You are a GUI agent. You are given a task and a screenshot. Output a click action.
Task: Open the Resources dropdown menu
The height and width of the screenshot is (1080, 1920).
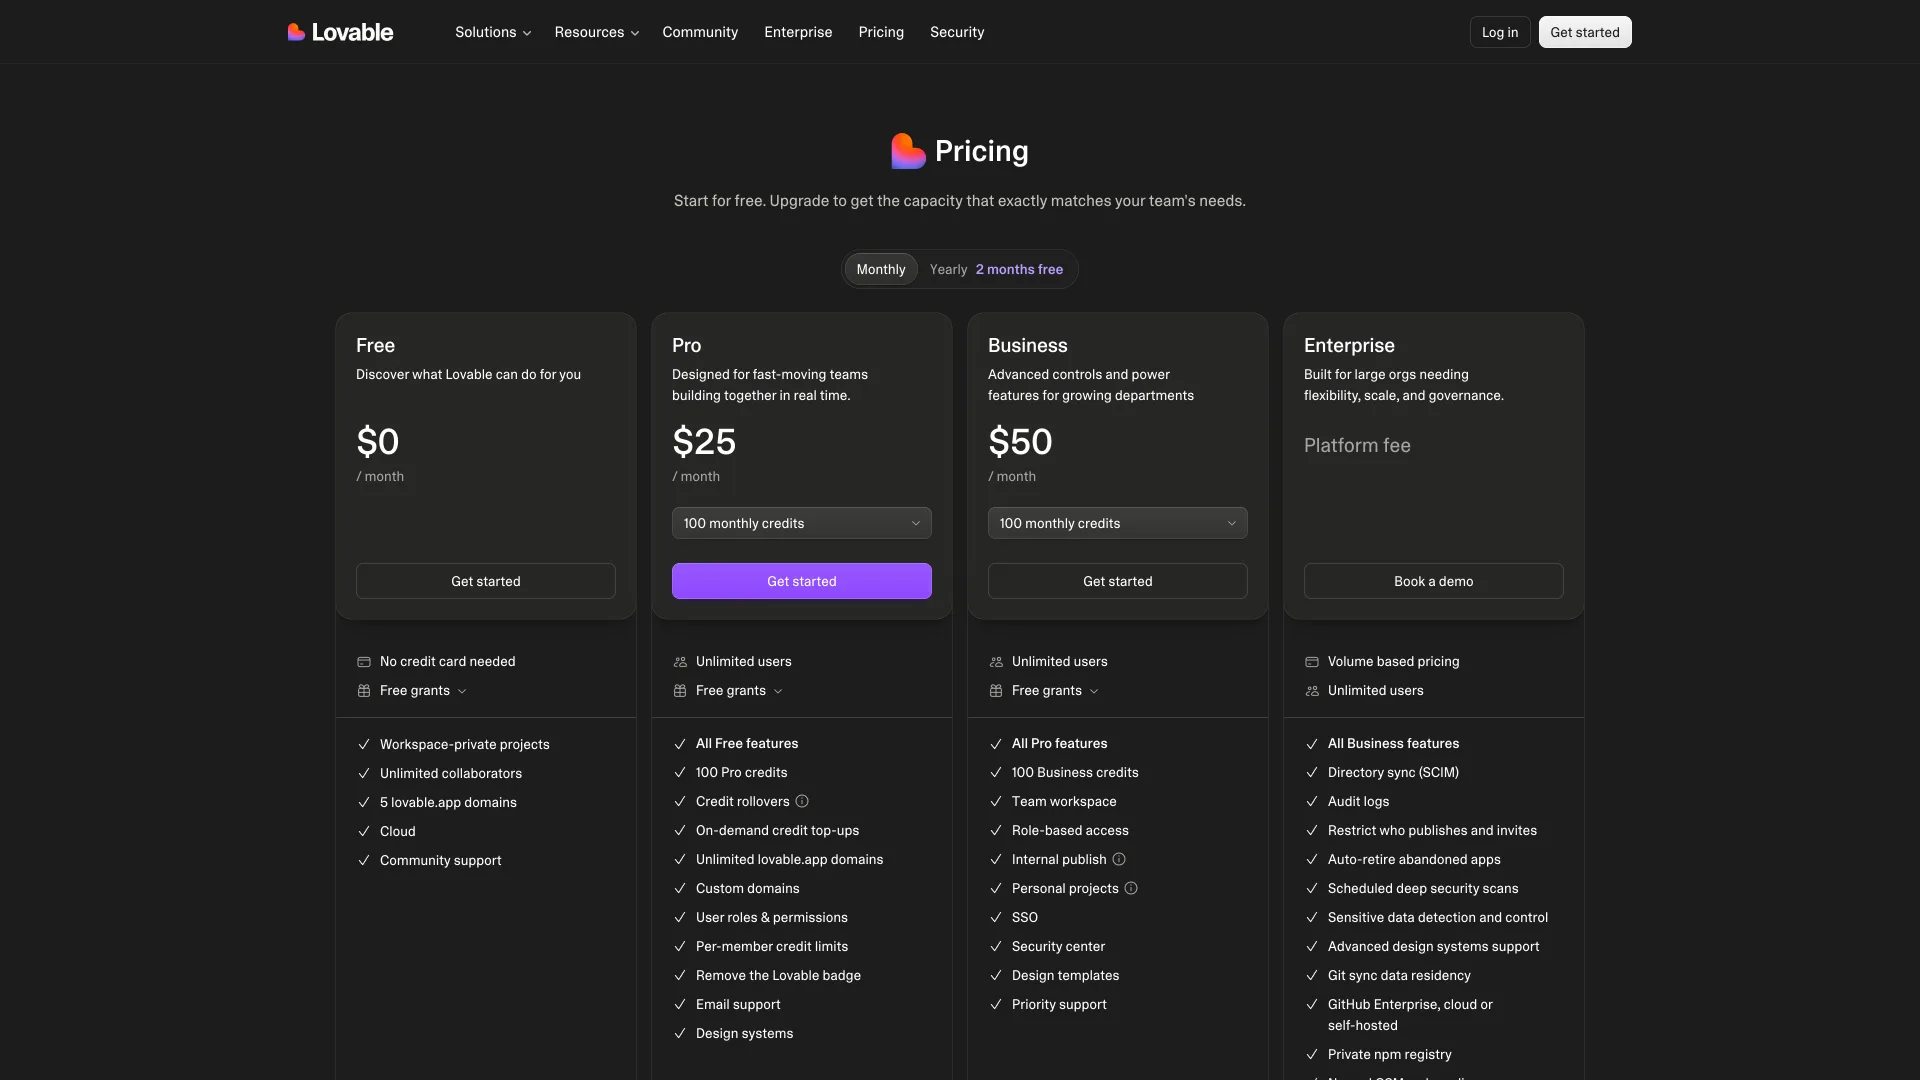[596, 32]
